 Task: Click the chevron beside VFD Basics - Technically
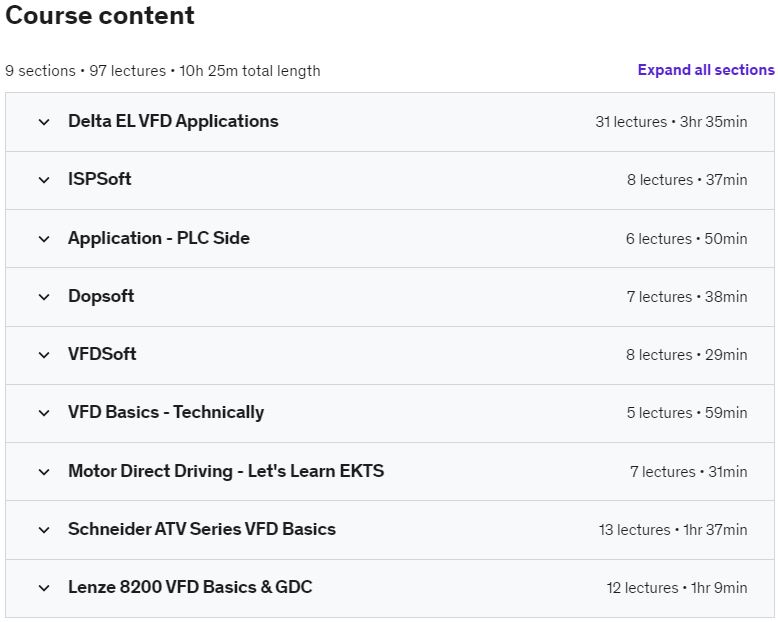pyautogui.click(x=44, y=413)
